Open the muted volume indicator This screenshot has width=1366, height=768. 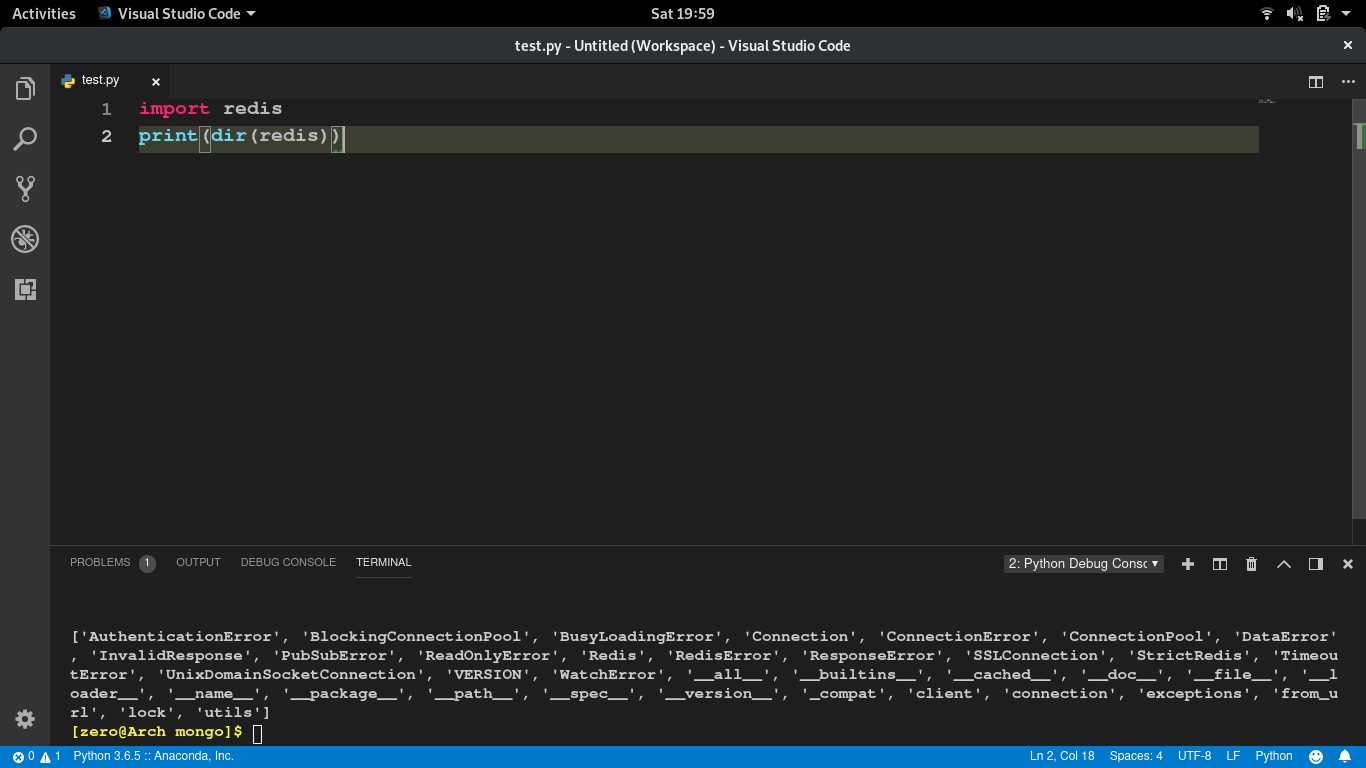tap(1294, 14)
